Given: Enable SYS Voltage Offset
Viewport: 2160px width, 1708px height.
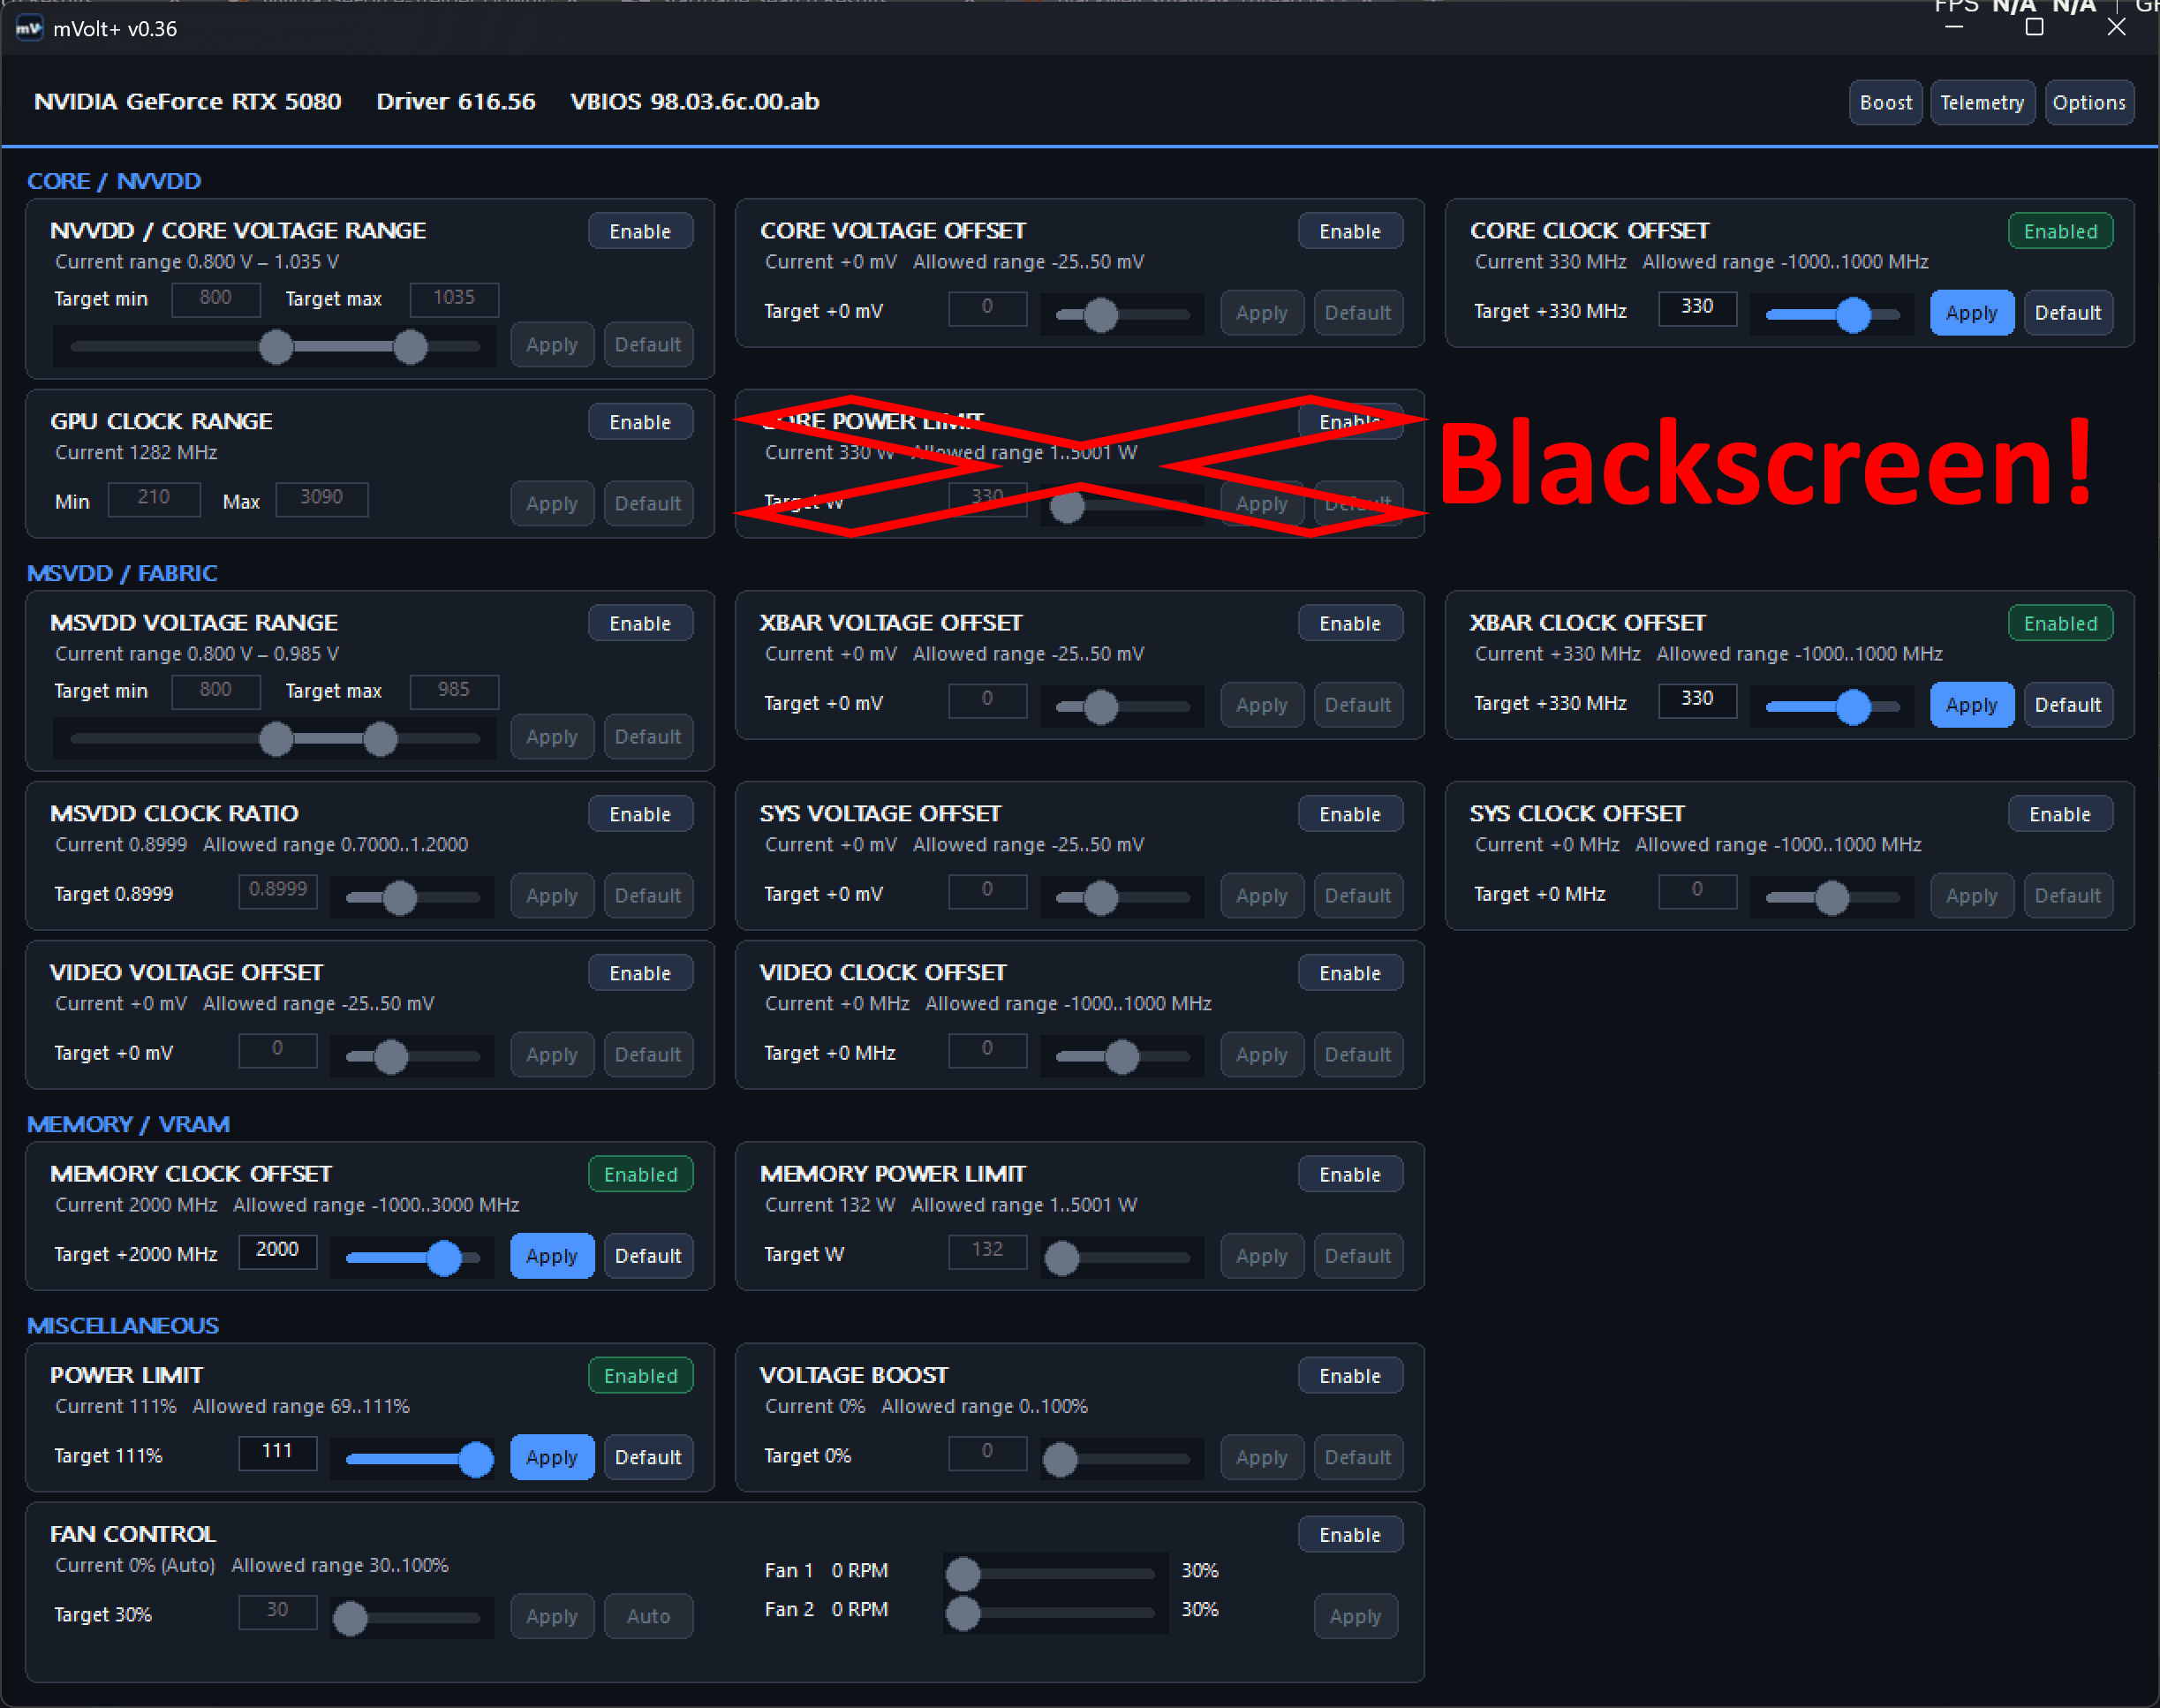Looking at the screenshot, I should [x=1350, y=814].
